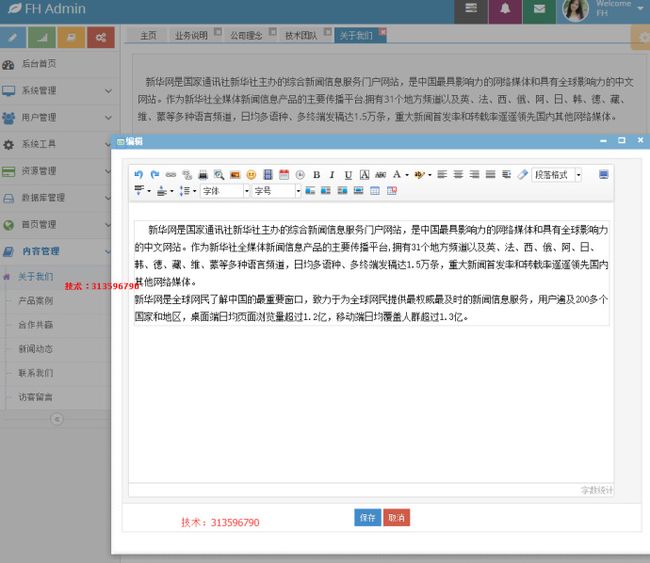
Task: Switch to the 公司理念 tab
Action: click(x=246, y=36)
